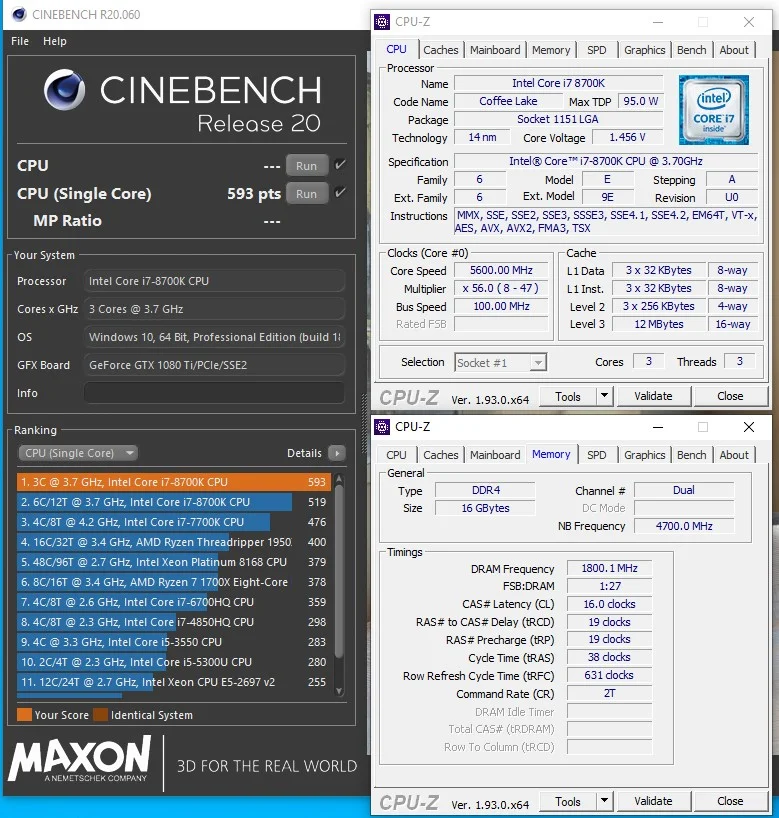Viewport: 779px width, 818px height.
Task: Open Graphics tab in bottom CPU-Z window
Action: [x=644, y=455]
